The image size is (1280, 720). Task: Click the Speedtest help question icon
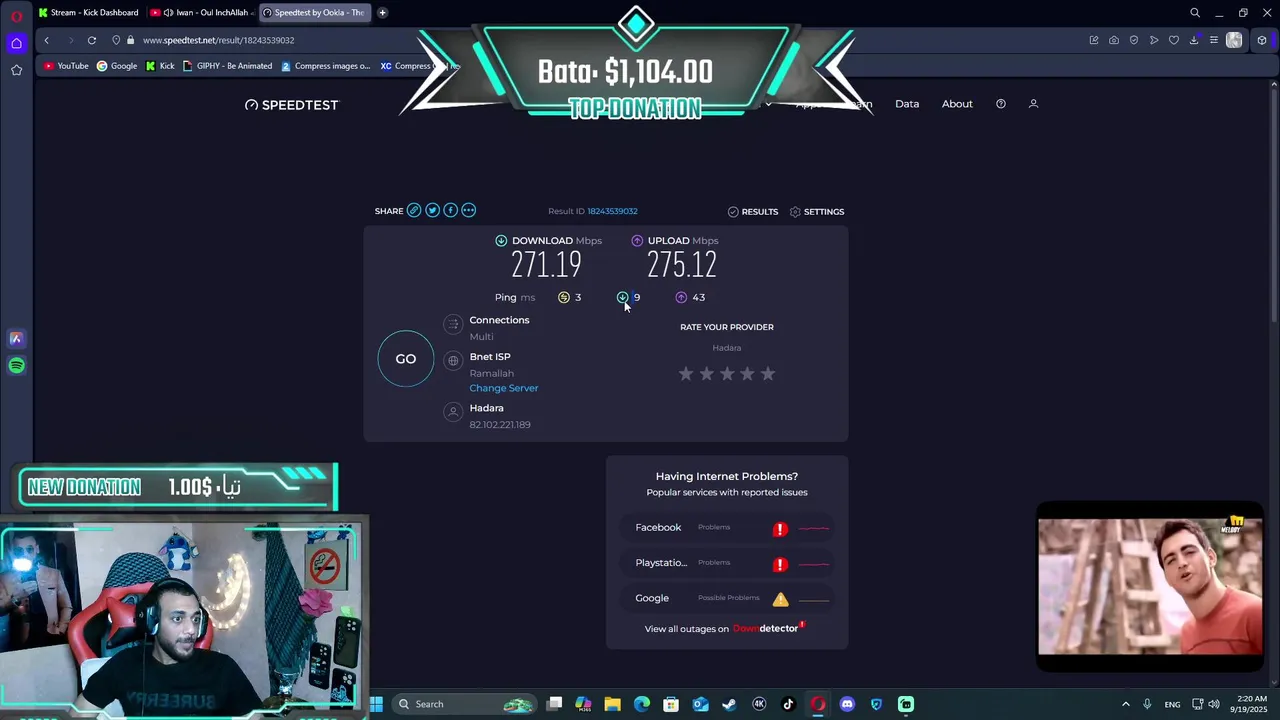(1001, 104)
